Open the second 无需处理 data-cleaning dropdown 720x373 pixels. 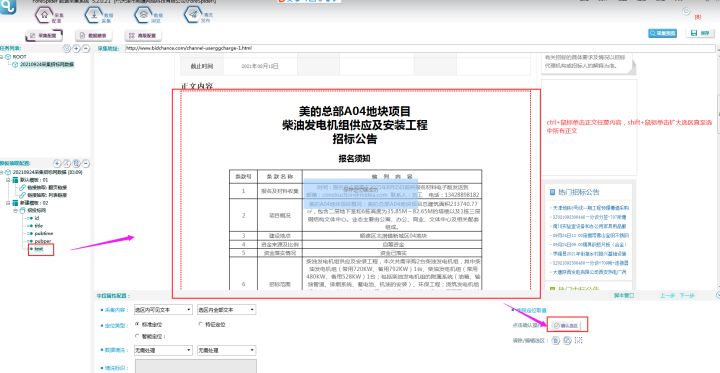pyautogui.click(x=226, y=350)
